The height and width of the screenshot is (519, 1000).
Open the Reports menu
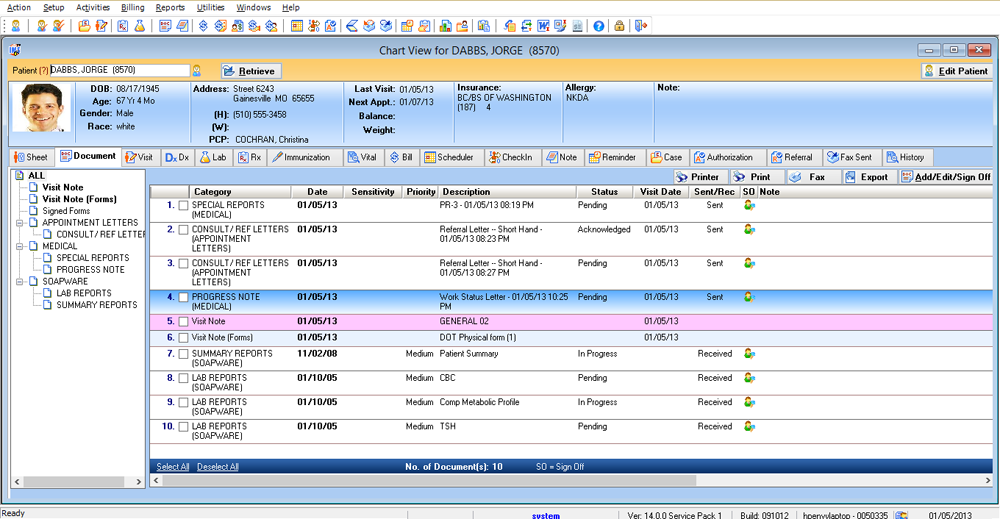point(170,8)
